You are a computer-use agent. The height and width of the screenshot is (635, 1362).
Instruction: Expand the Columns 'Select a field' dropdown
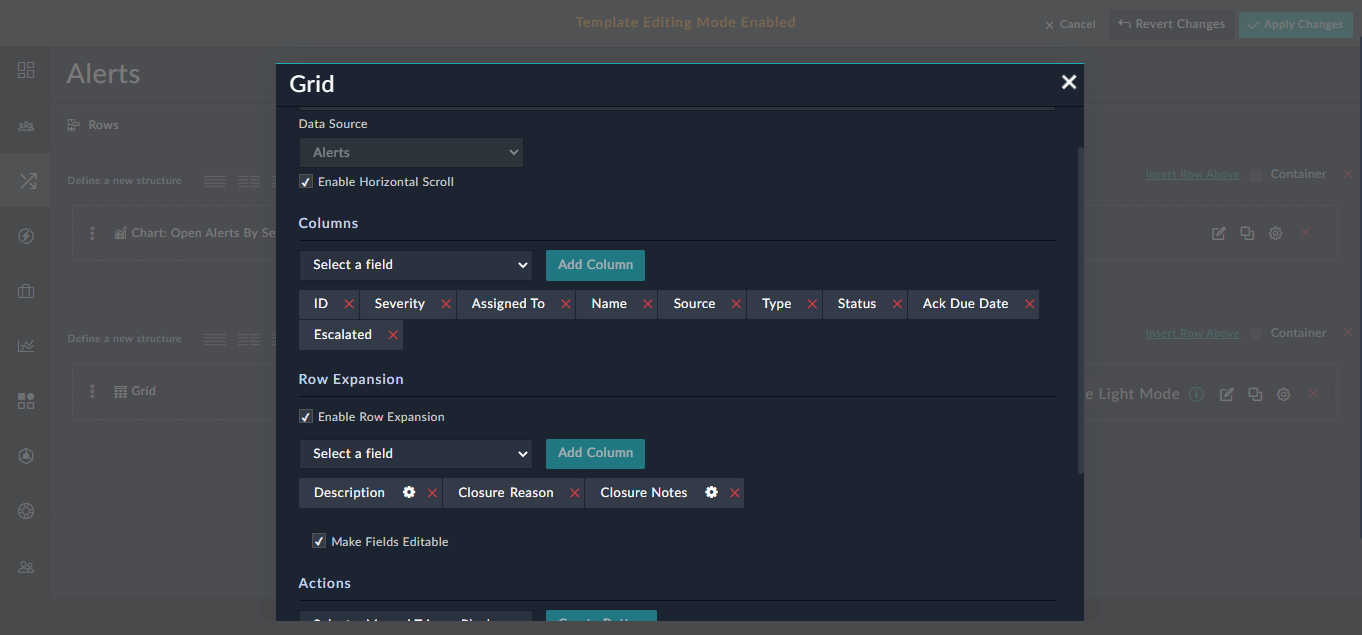pyautogui.click(x=415, y=265)
